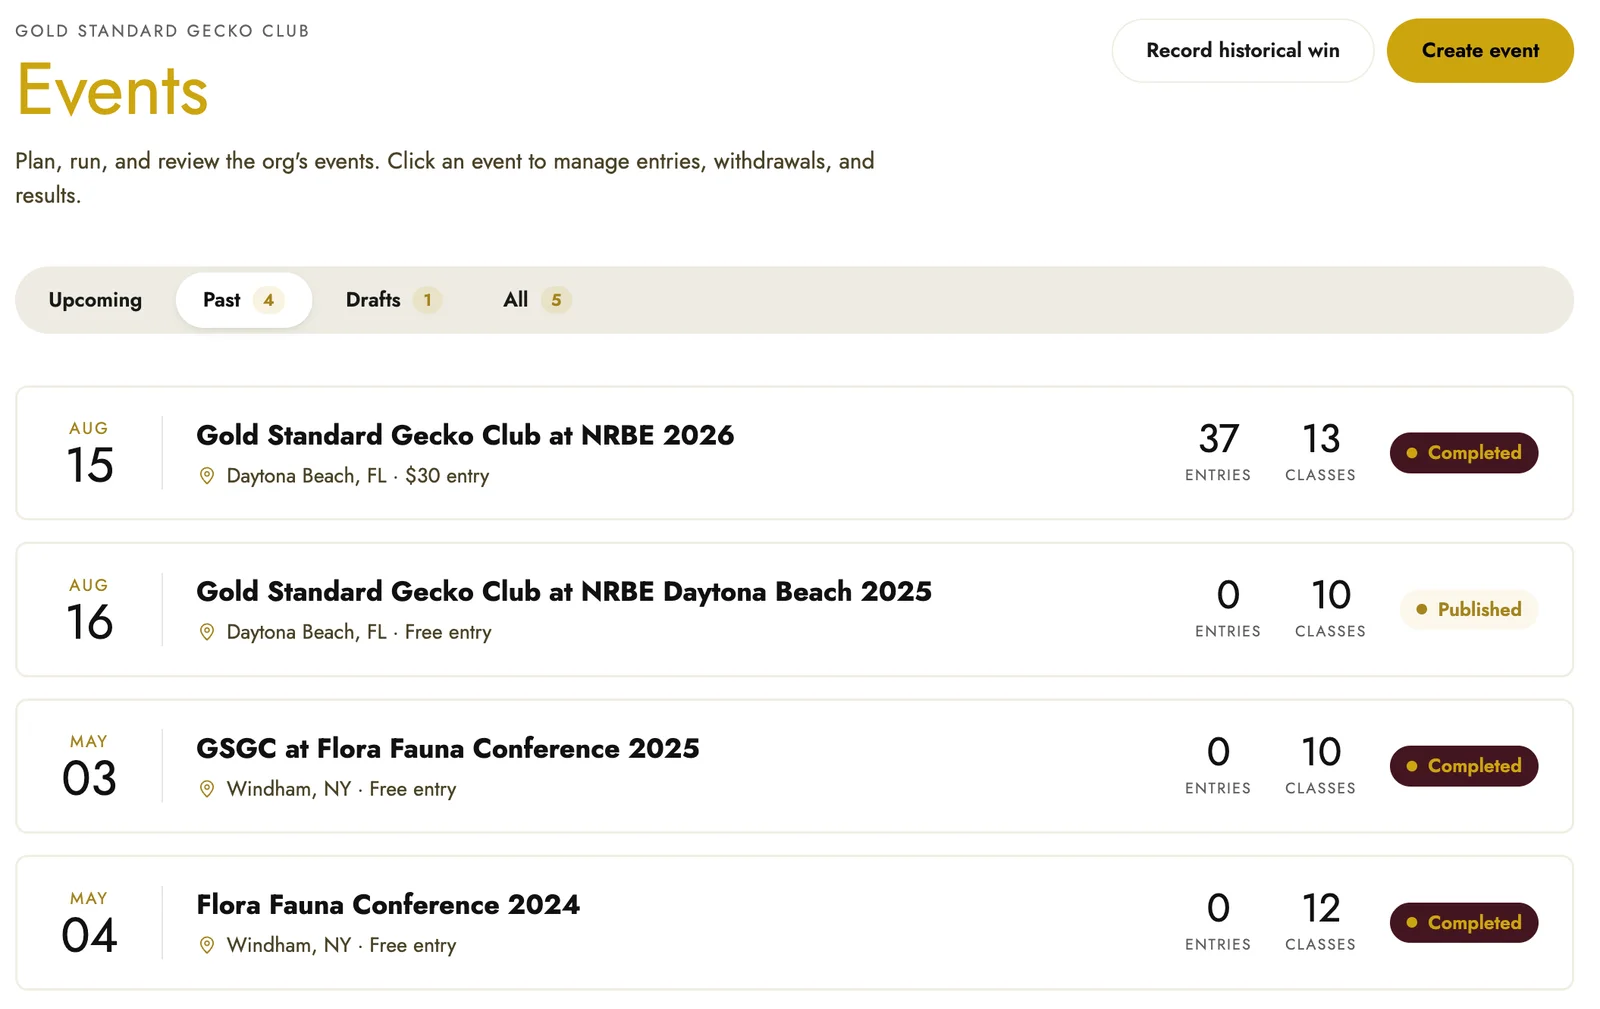This screenshot has height=1009, width=1600.
Task: Click the MAY 04 date
Action: 89,922
